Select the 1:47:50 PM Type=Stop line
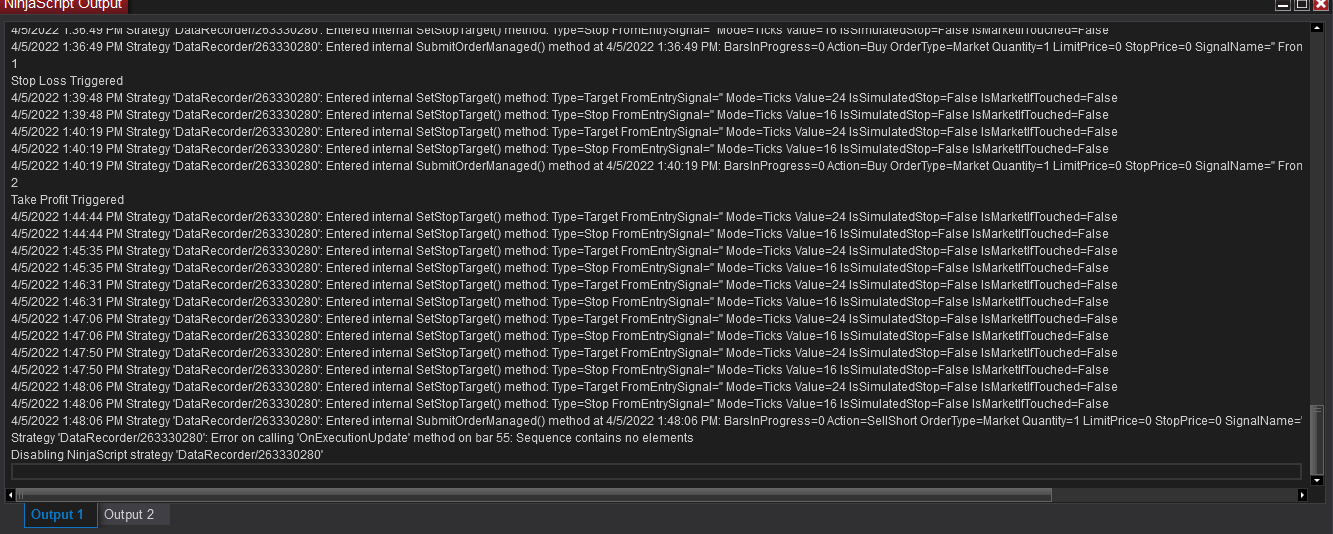 [560, 370]
